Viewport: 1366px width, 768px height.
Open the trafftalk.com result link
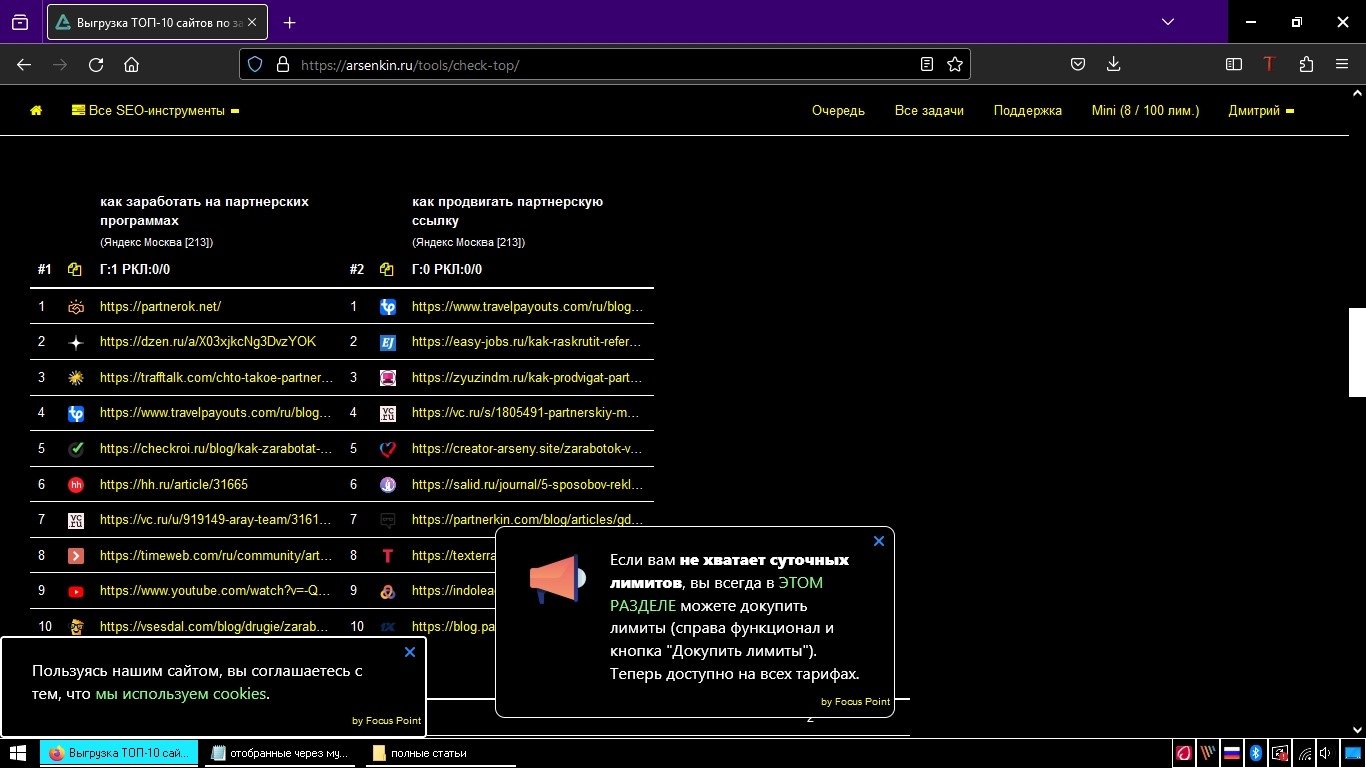coord(216,378)
